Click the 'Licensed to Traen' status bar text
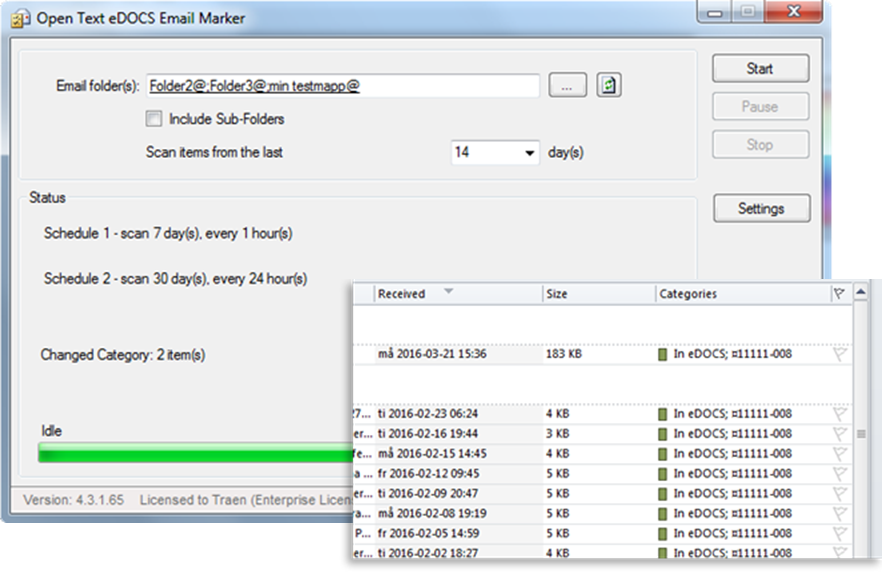 pyautogui.click(x=246, y=500)
